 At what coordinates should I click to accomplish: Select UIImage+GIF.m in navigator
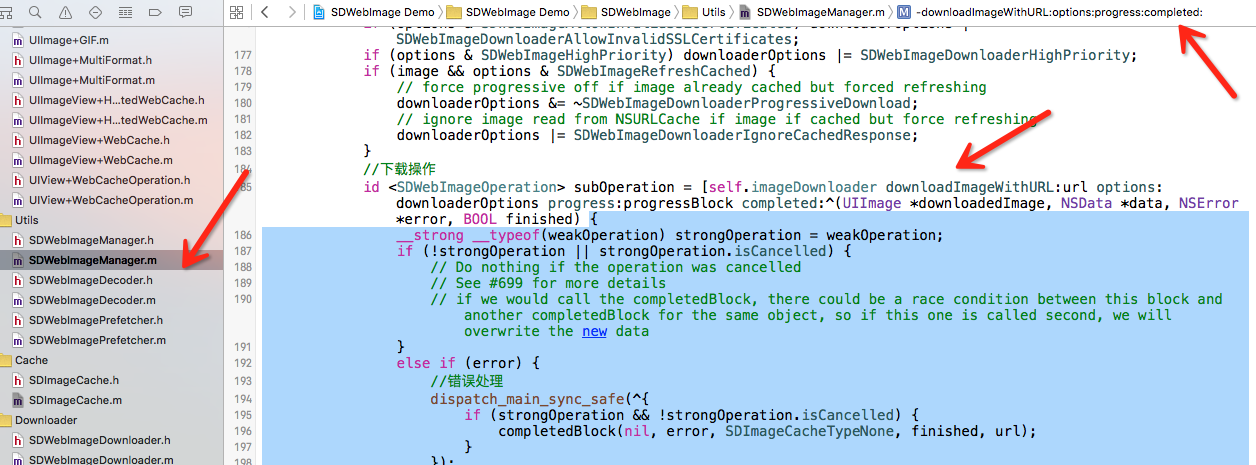(70, 40)
